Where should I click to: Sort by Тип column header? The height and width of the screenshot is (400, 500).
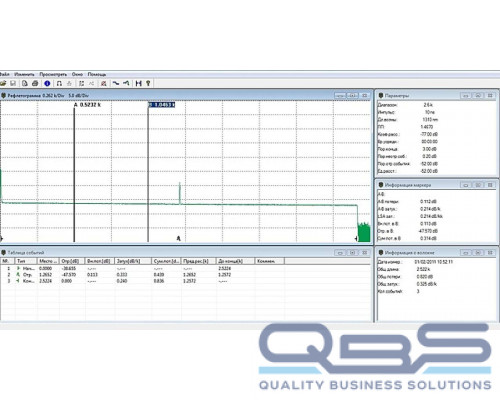tap(26, 261)
